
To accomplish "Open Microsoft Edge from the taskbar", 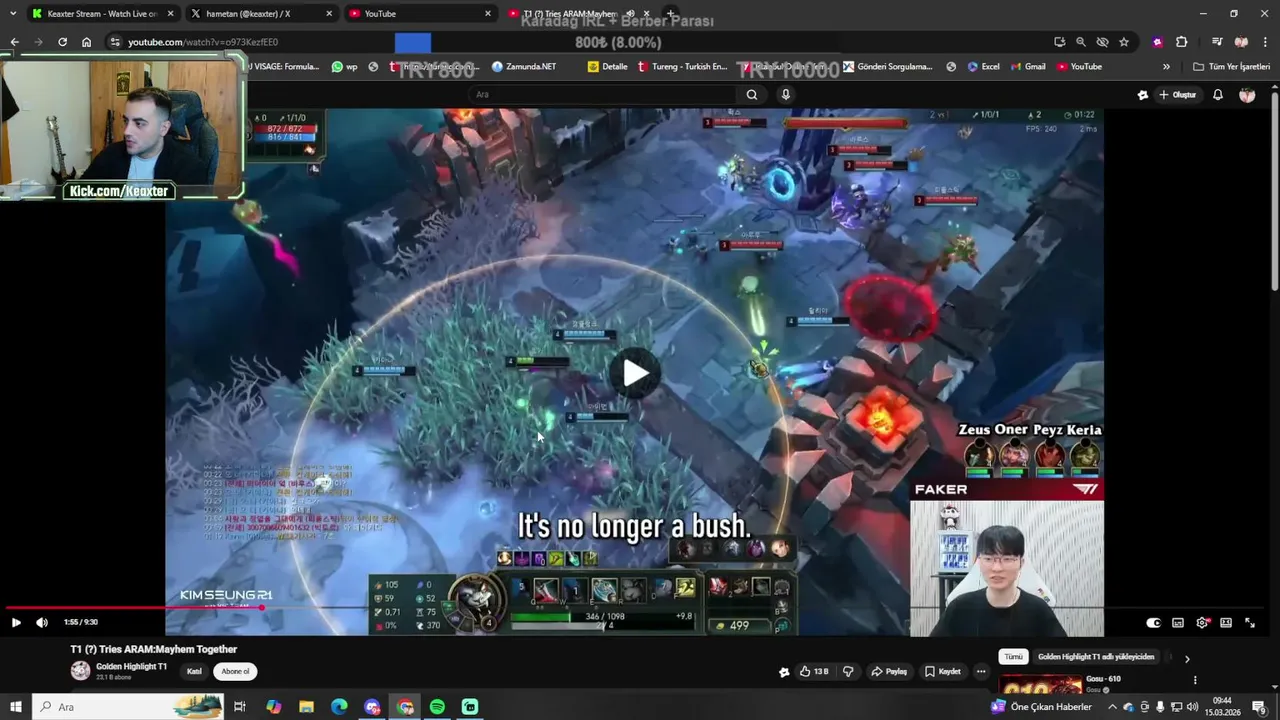I will 339,707.
